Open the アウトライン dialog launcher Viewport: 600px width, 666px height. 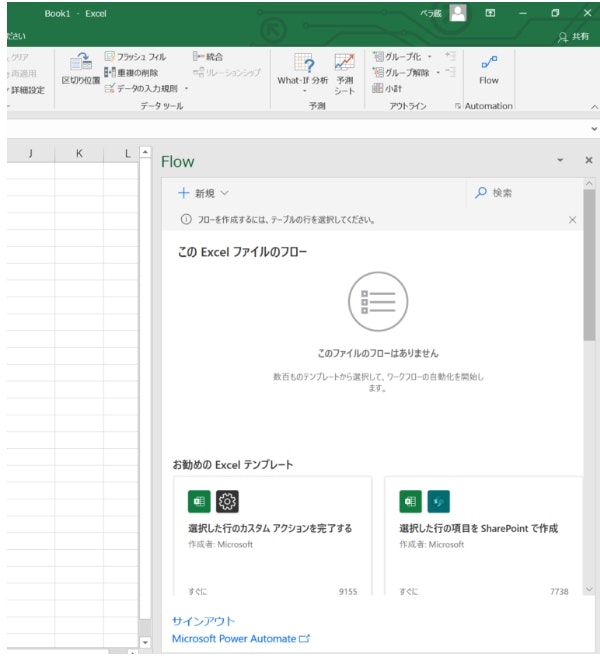pos(457,106)
